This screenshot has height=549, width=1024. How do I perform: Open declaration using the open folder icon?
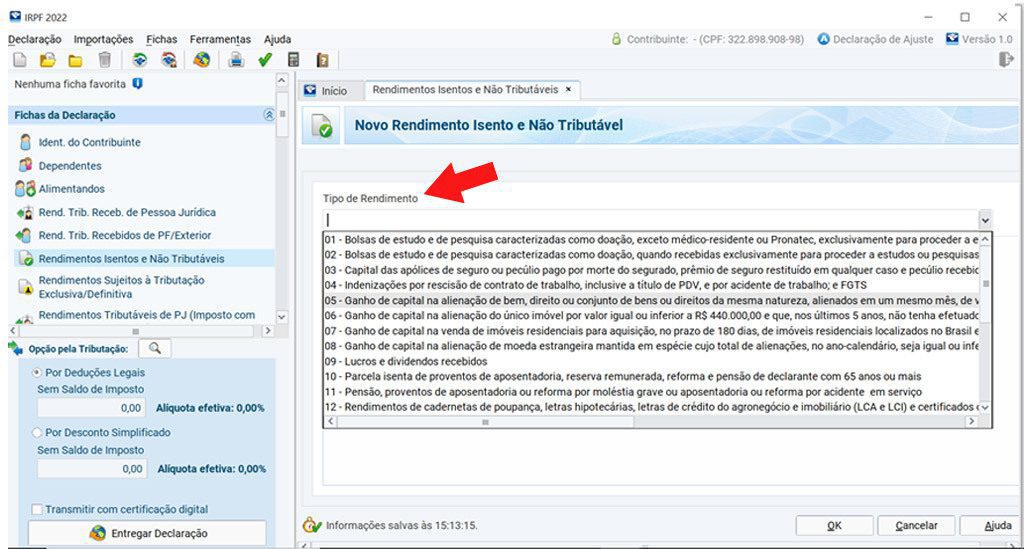click(x=48, y=60)
